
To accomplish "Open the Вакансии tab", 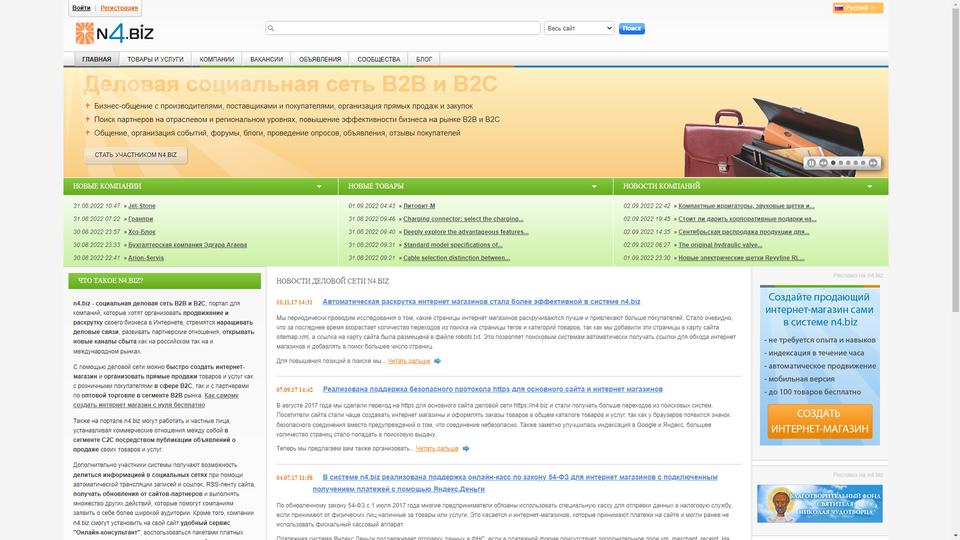I will 266,59.
